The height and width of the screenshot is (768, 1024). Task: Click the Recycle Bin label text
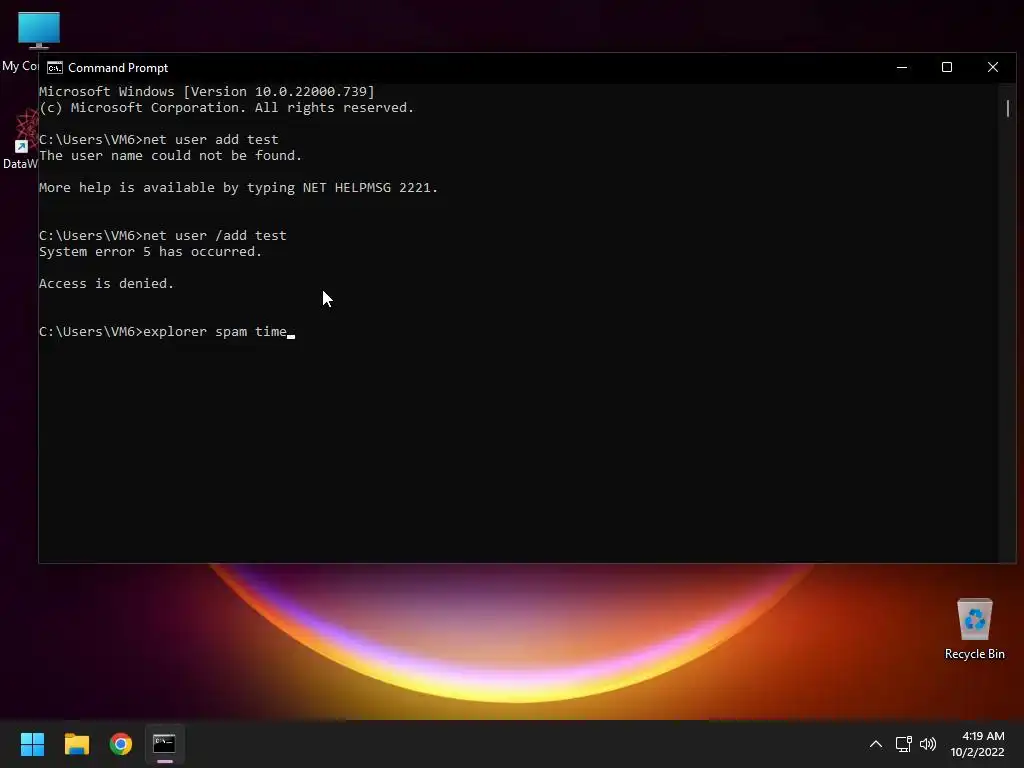[974, 654]
